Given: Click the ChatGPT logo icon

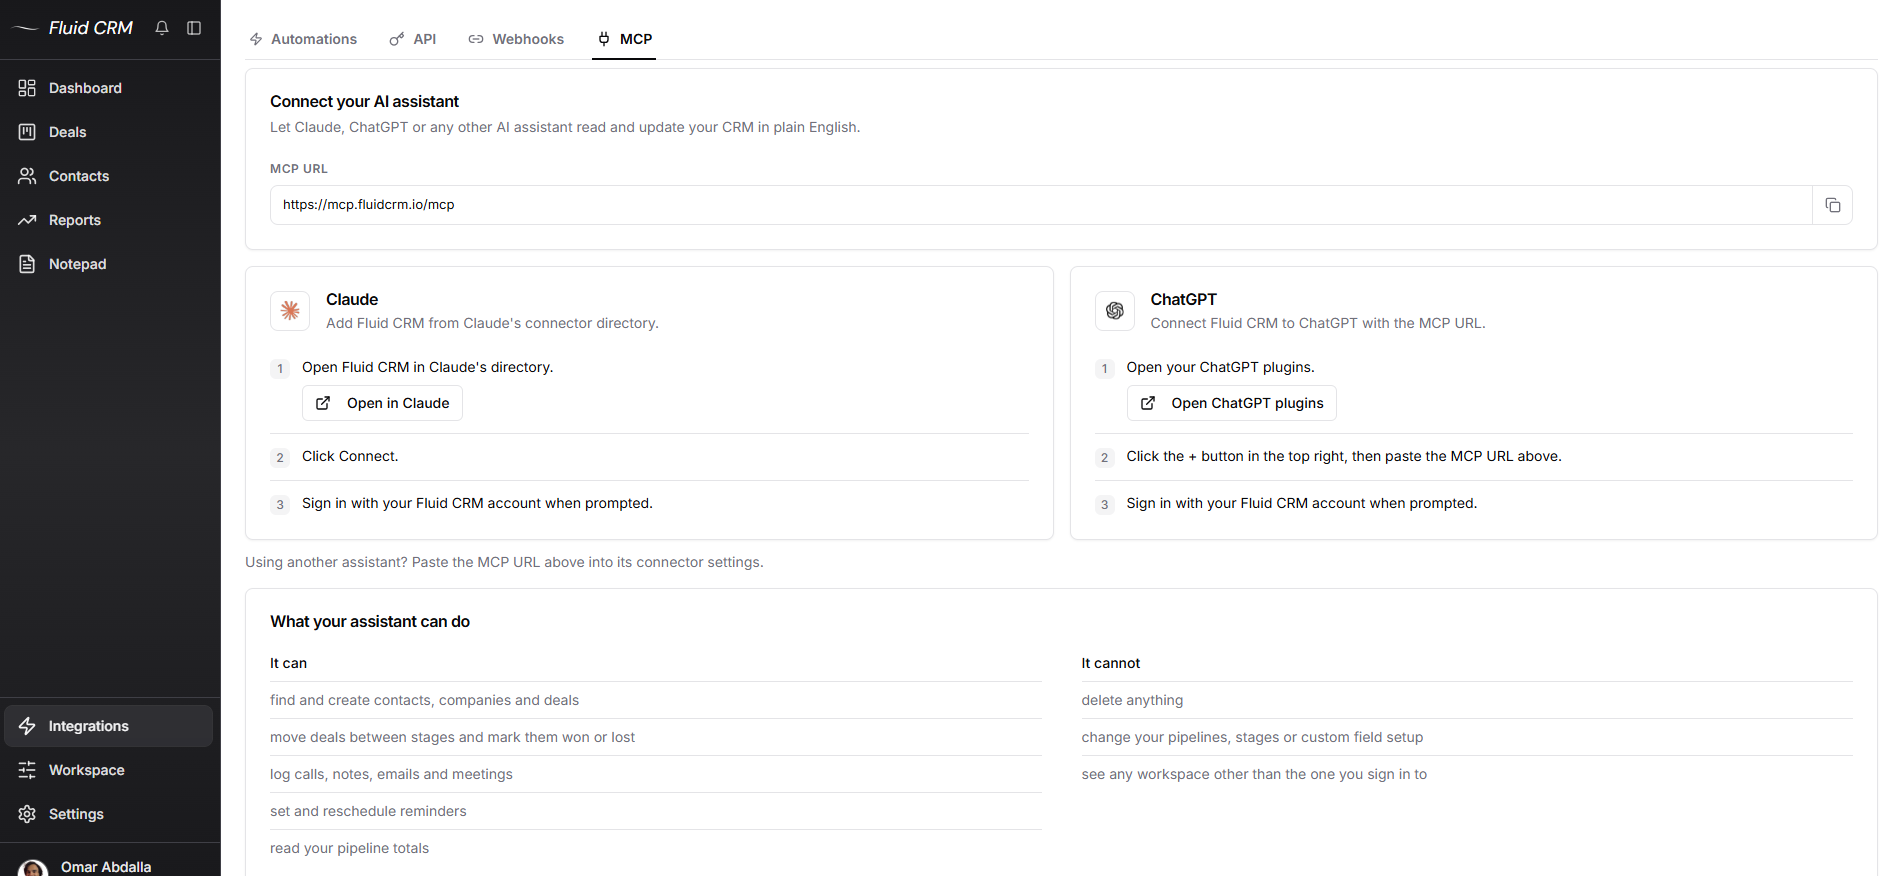Looking at the screenshot, I should point(1115,311).
